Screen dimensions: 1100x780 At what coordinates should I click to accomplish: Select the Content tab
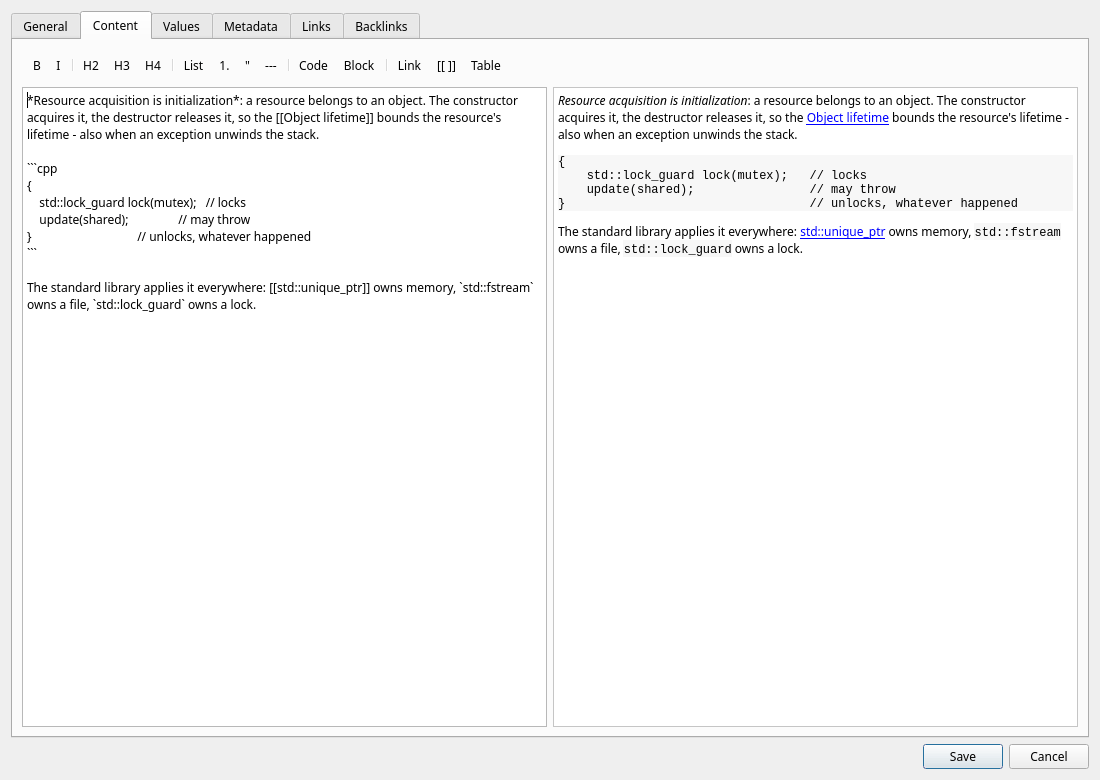tap(115, 25)
